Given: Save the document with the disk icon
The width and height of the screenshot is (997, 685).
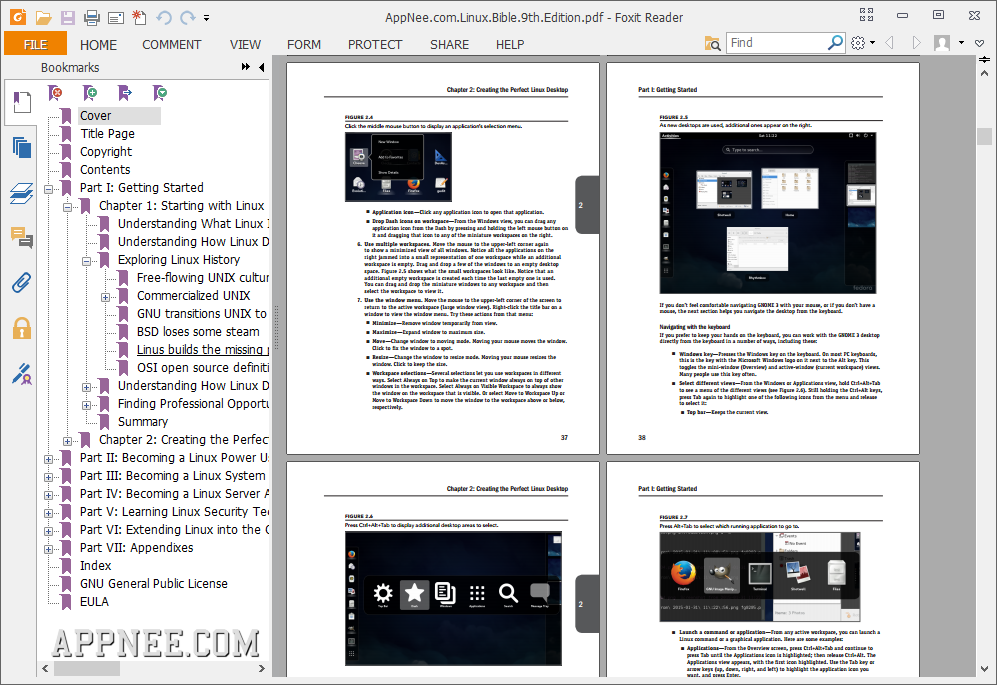Looking at the screenshot, I should [67, 17].
